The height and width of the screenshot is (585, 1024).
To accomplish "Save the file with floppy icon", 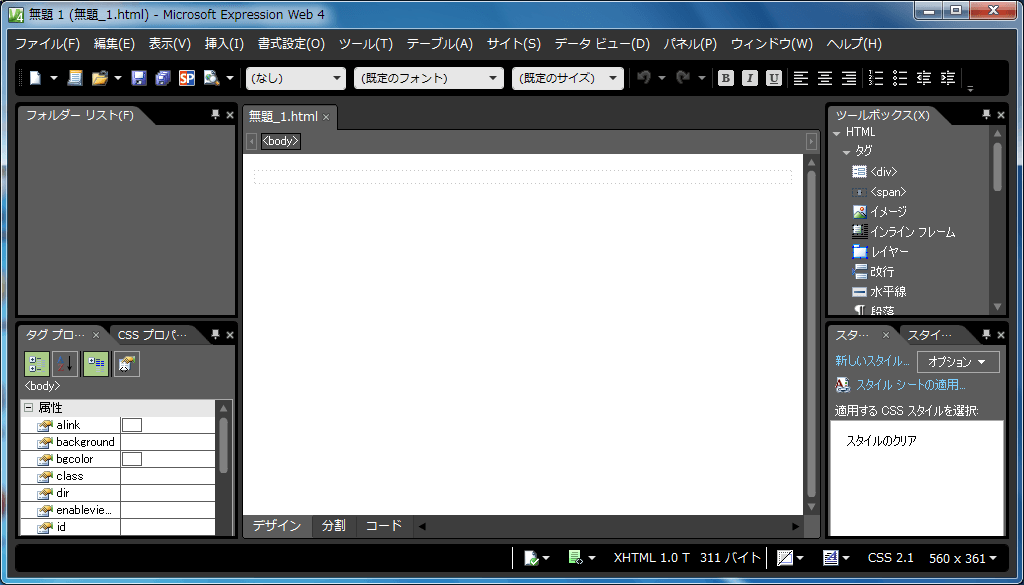I will click(x=138, y=78).
